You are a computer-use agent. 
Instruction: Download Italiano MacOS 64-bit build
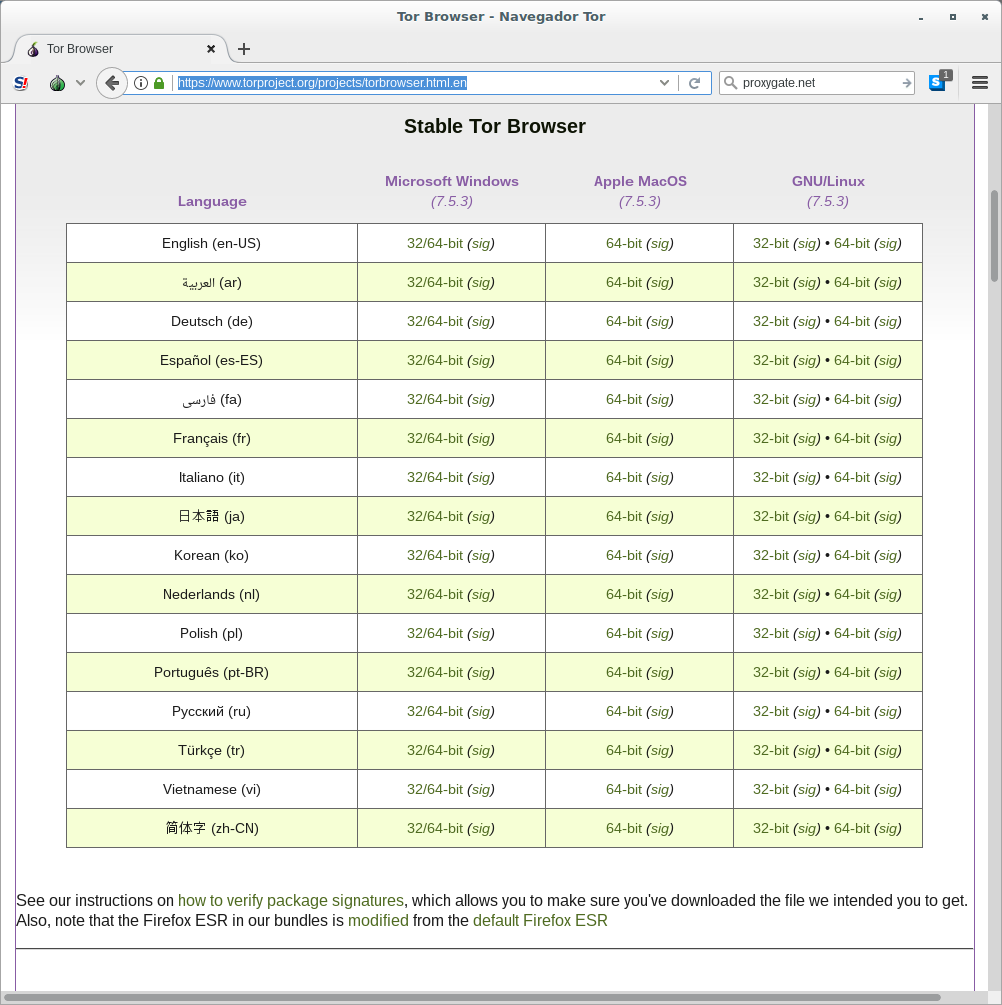pyautogui.click(x=624, y=478)
